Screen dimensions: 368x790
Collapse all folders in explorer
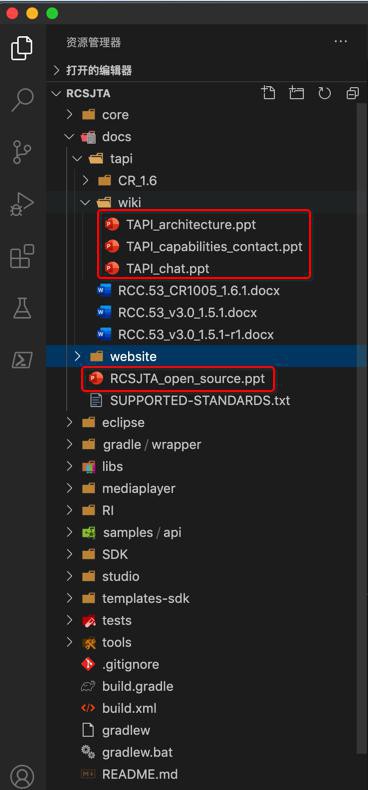pyautogui.click(x=352, y=93)
